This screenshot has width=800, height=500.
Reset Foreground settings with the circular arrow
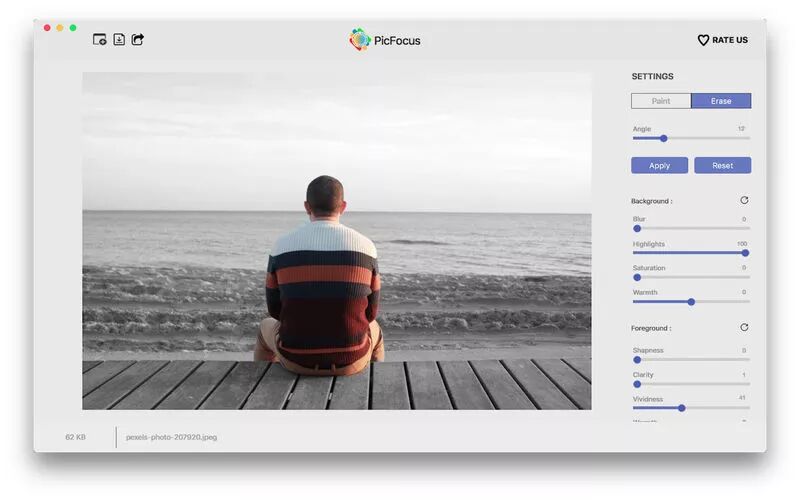tap(744, 327)
